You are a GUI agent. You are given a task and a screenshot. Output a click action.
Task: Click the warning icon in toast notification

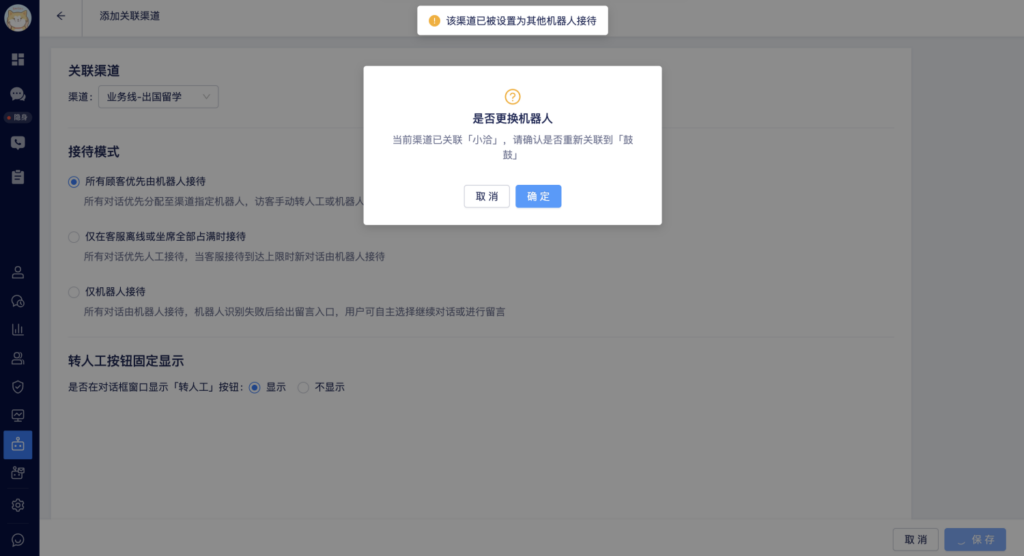pos(434,21)
